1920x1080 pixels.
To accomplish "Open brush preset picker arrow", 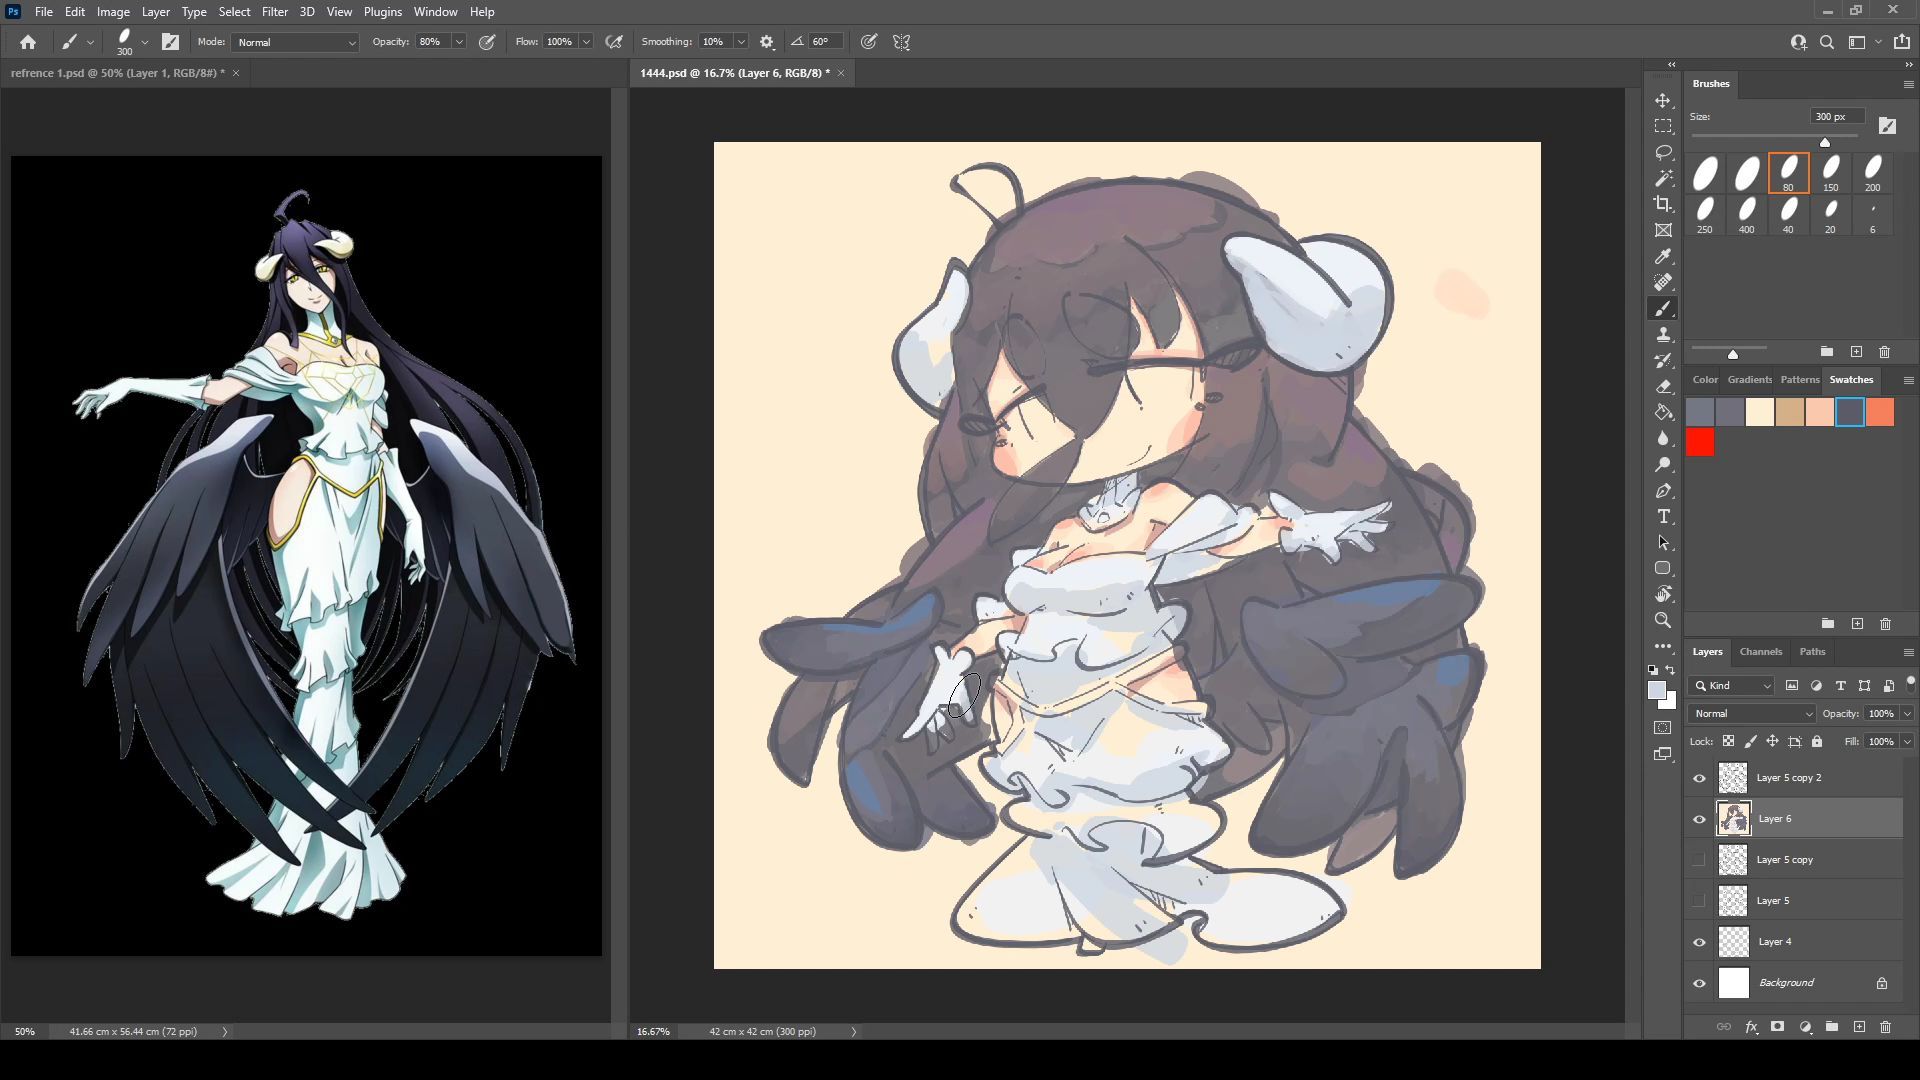I will [145, 42].
